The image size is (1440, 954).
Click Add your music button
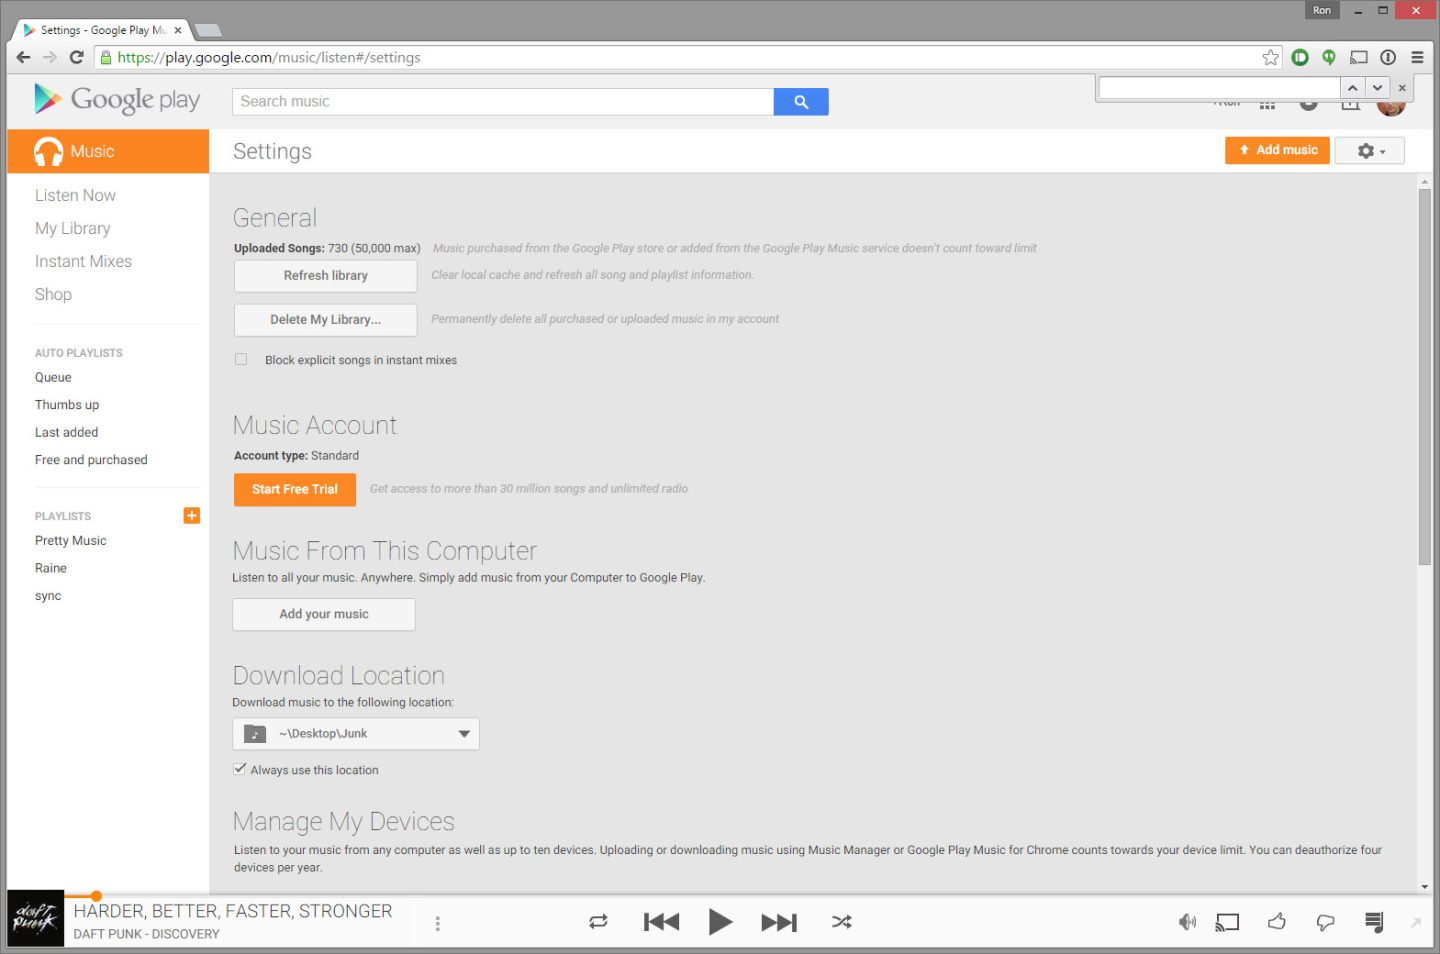coord(324,614)
